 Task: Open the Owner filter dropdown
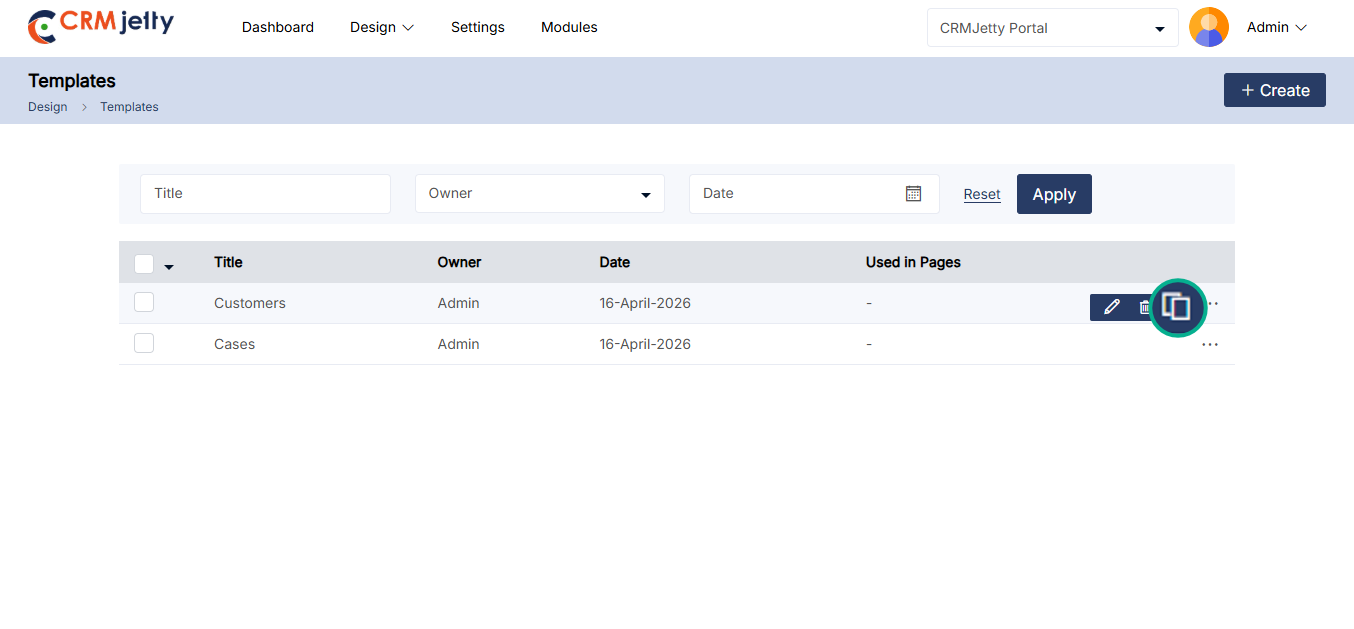click(x=539, y=193)
